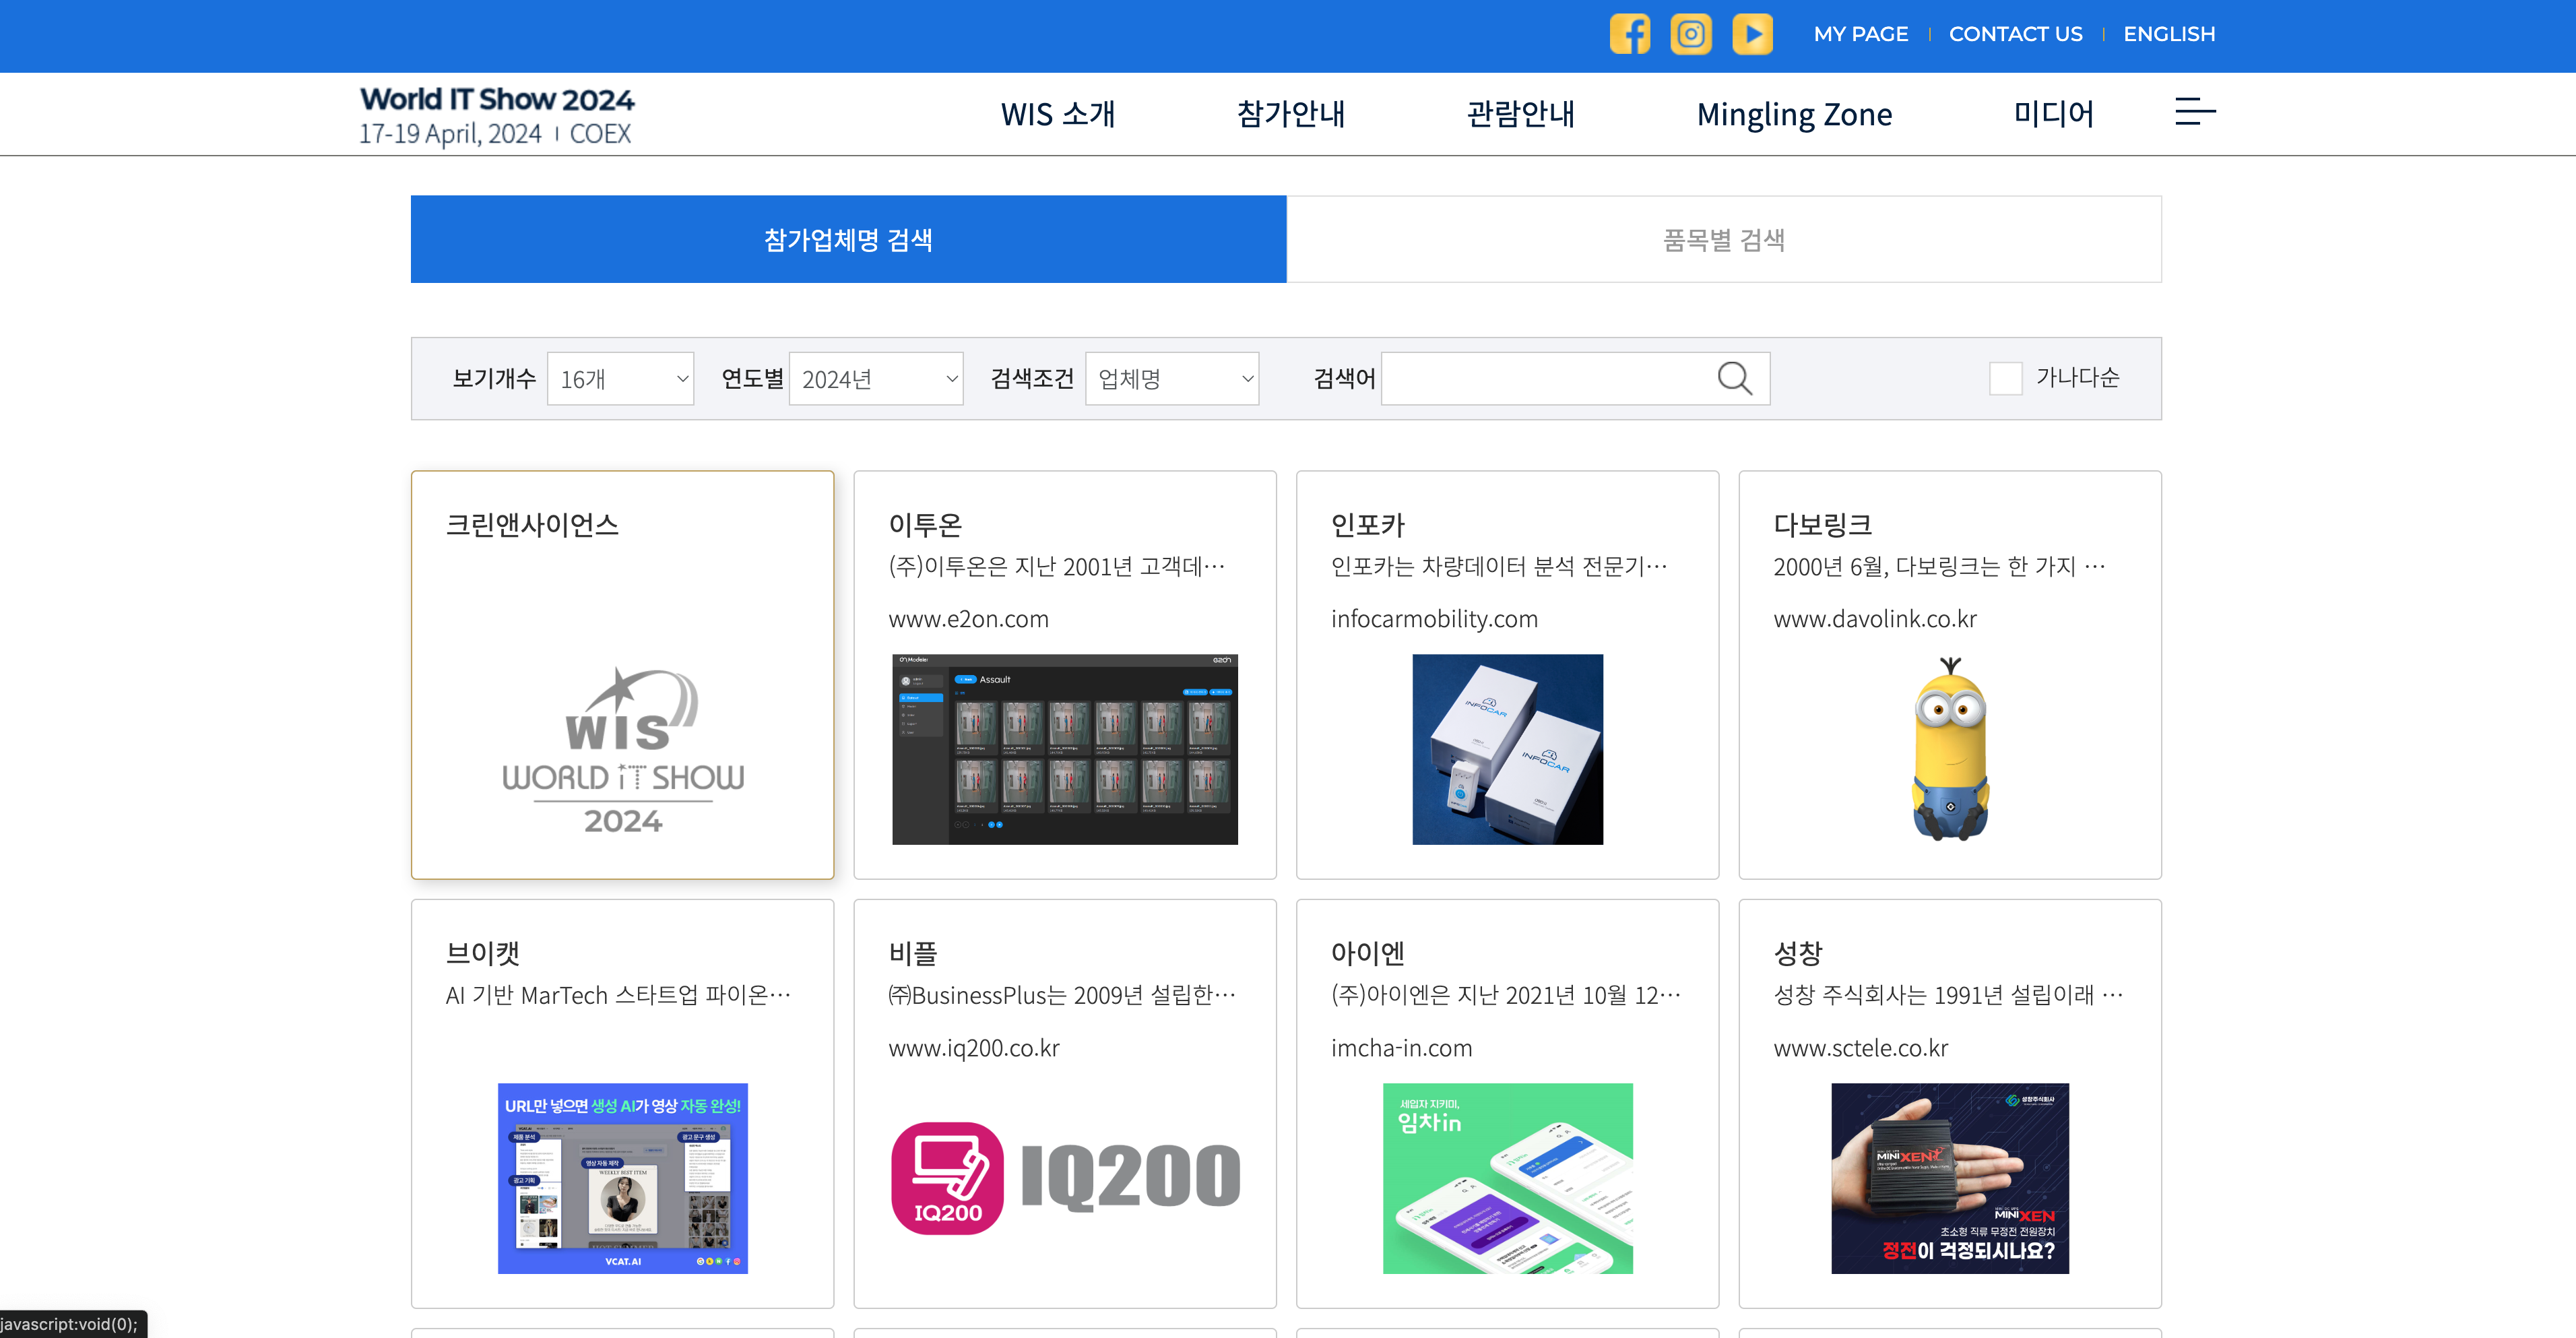Click the magnifier search icon
The image size is (2576, 1338).
tap(1734, 378)
